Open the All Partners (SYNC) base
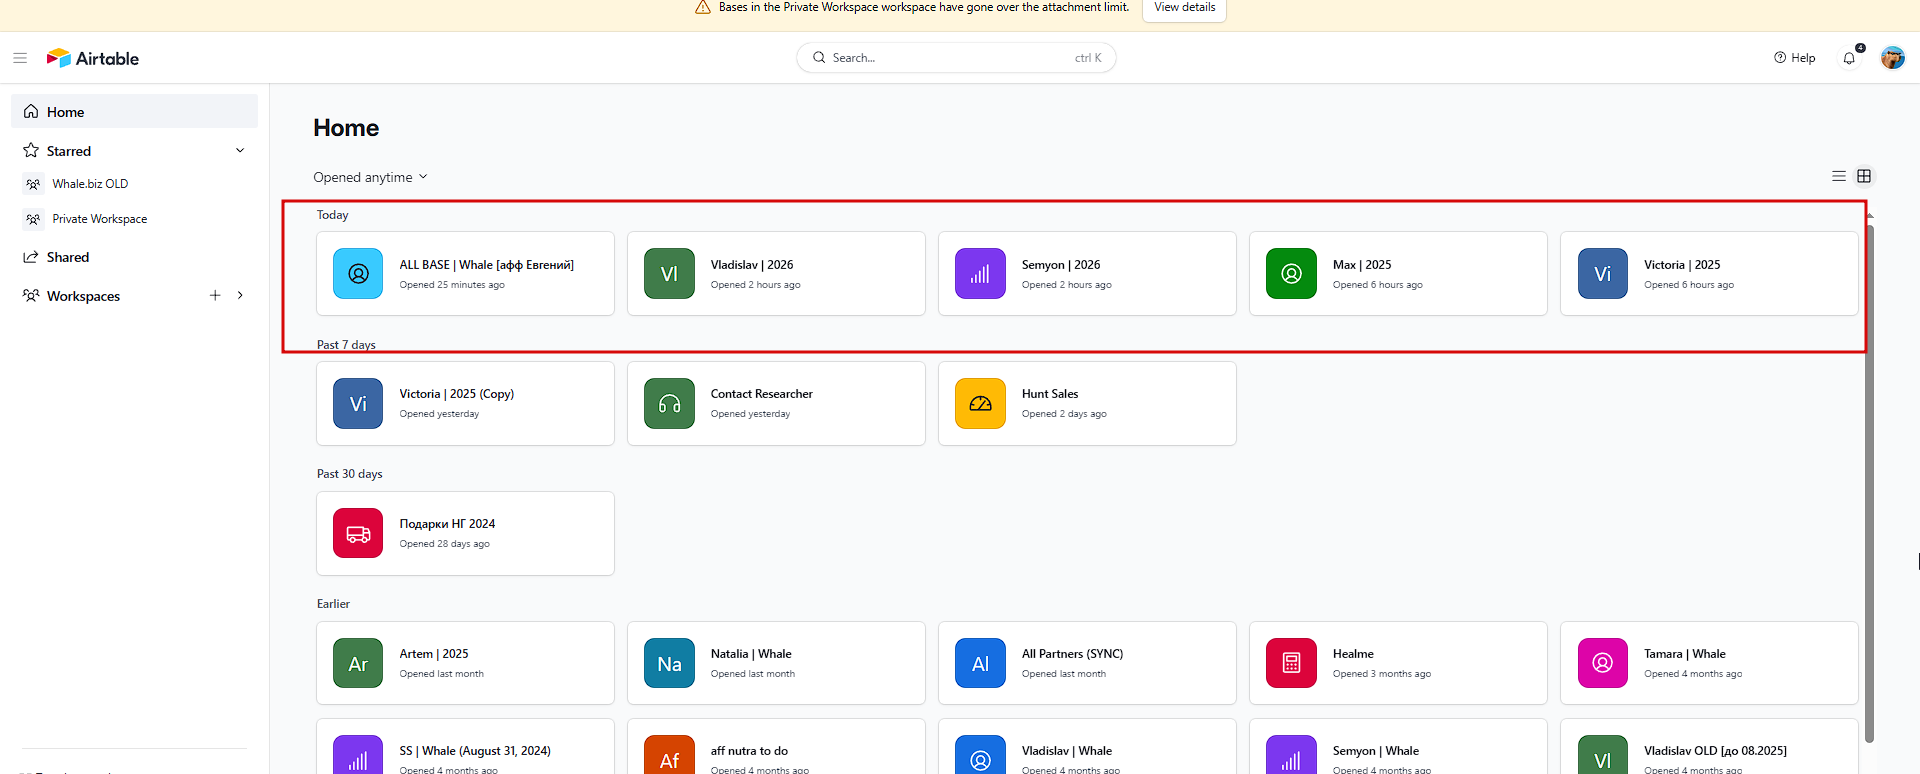 point(1087,663)
